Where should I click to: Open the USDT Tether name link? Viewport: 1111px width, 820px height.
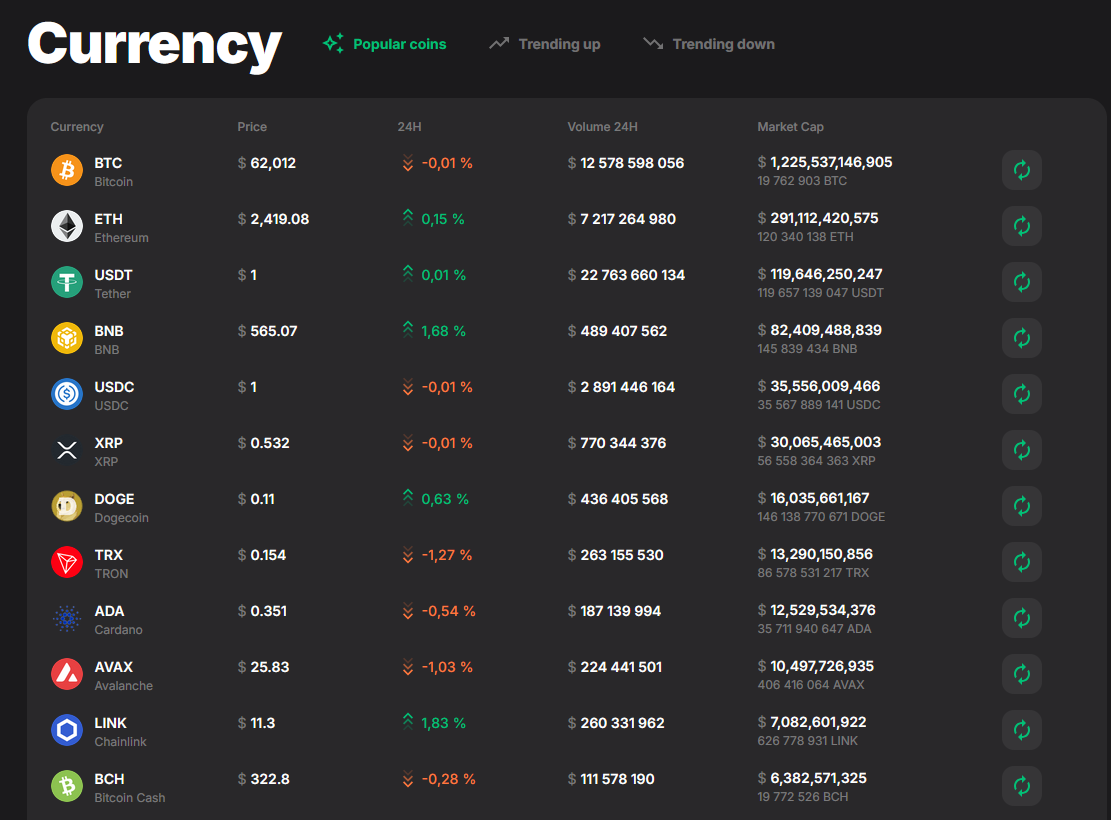113,284
